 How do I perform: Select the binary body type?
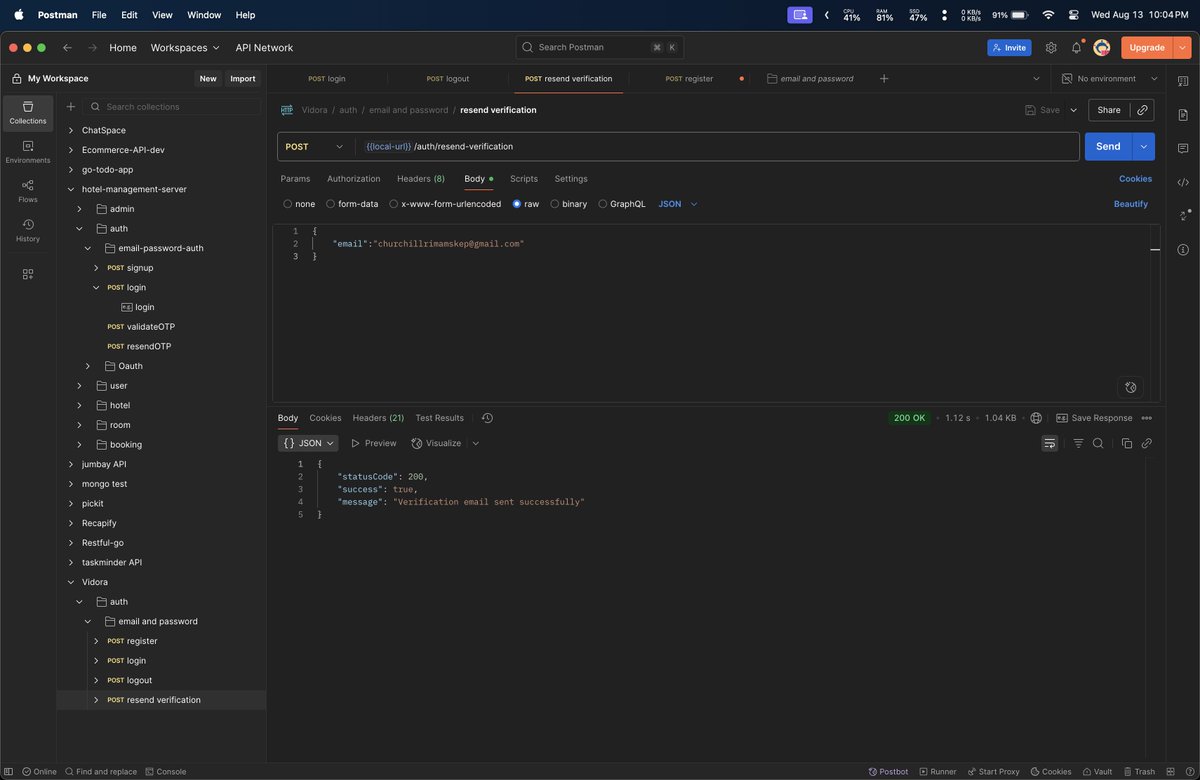(569, 204)
